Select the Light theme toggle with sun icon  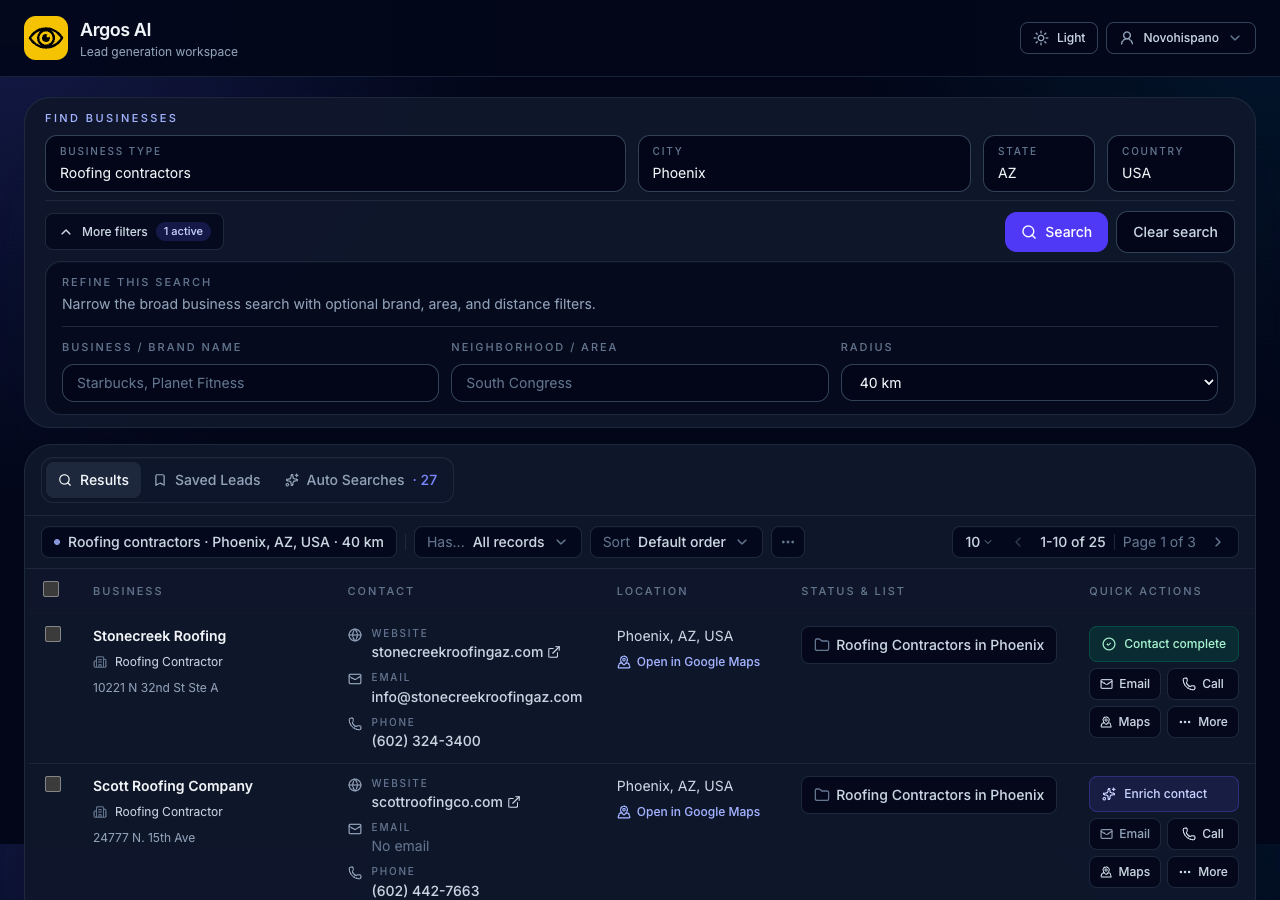tap(1058, 37)
